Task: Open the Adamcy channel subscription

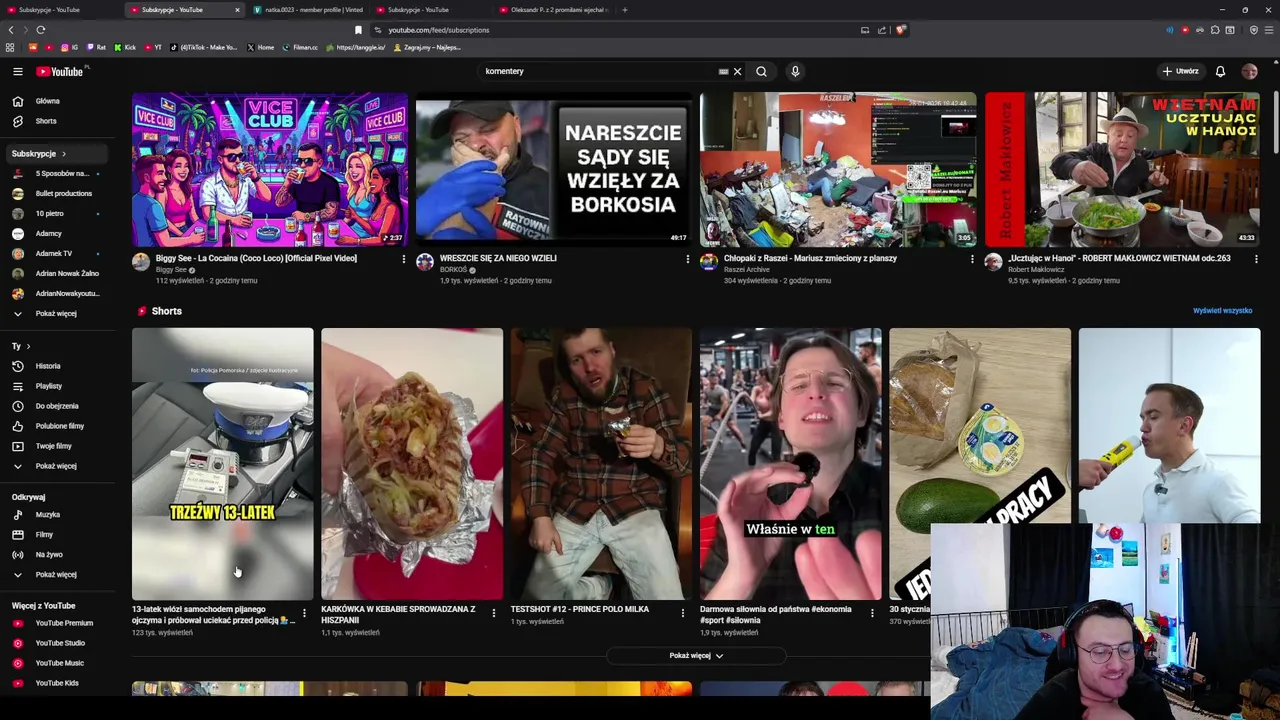Action: (55, 234)
